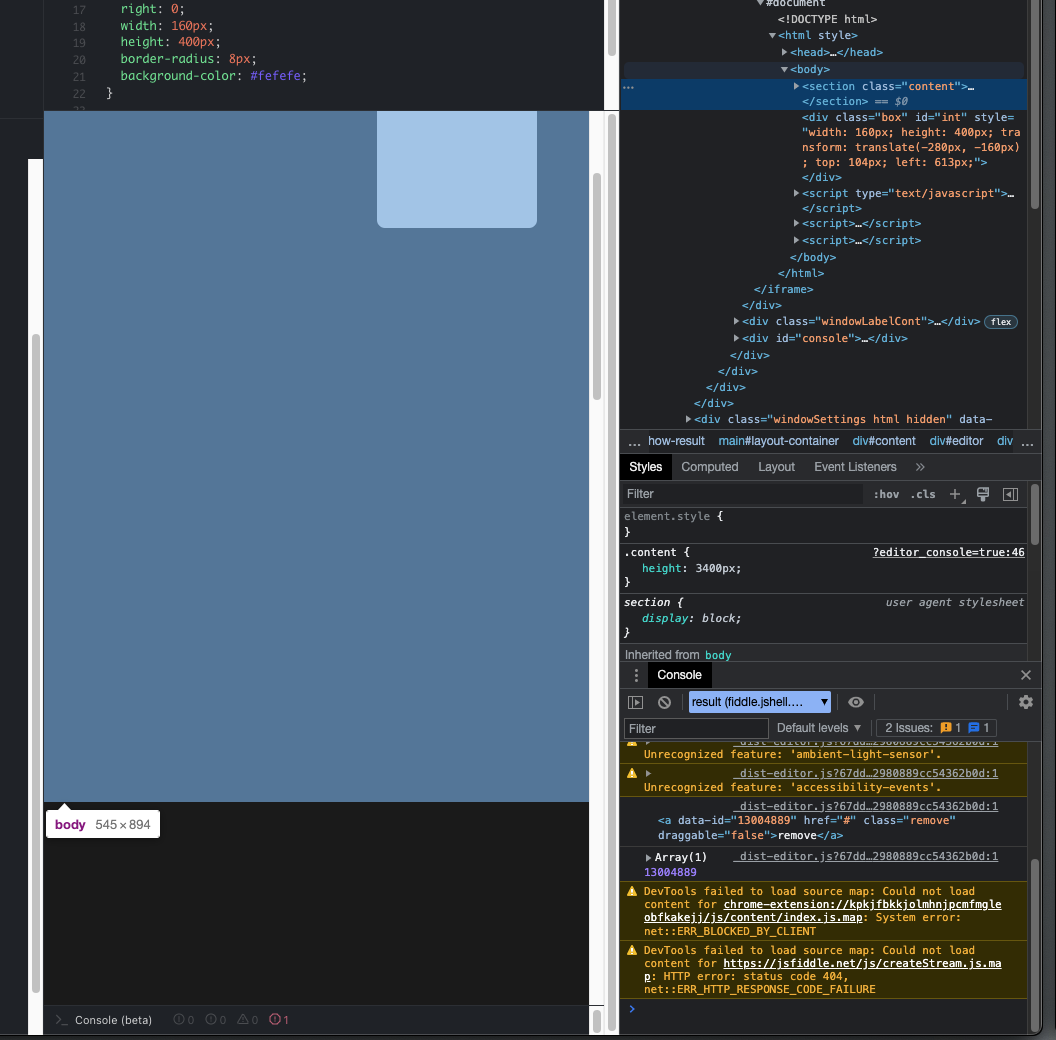Click the light blue box in result
This screenshot has width=1056, height=1040.
click(457, 169)
